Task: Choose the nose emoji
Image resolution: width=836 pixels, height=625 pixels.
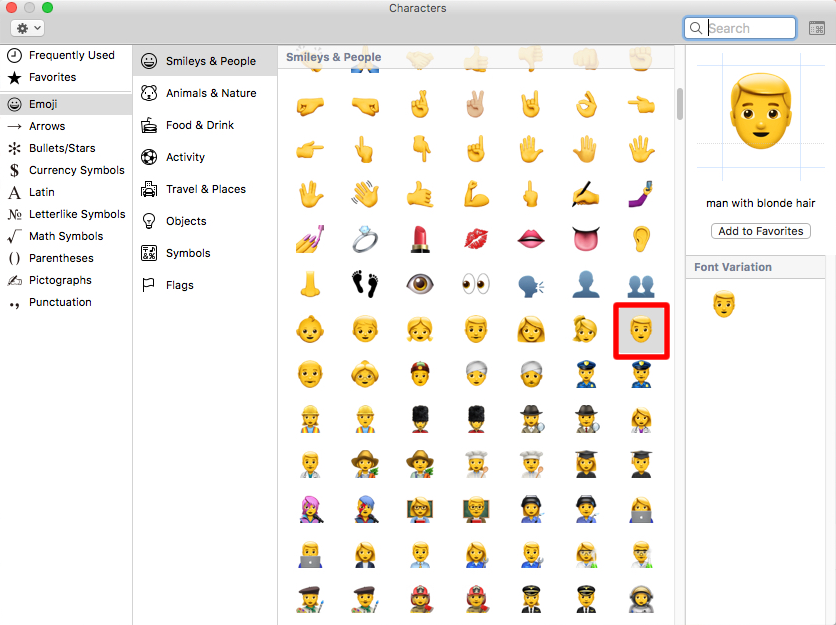Action: pyautogui.click(x=310, y=284)
